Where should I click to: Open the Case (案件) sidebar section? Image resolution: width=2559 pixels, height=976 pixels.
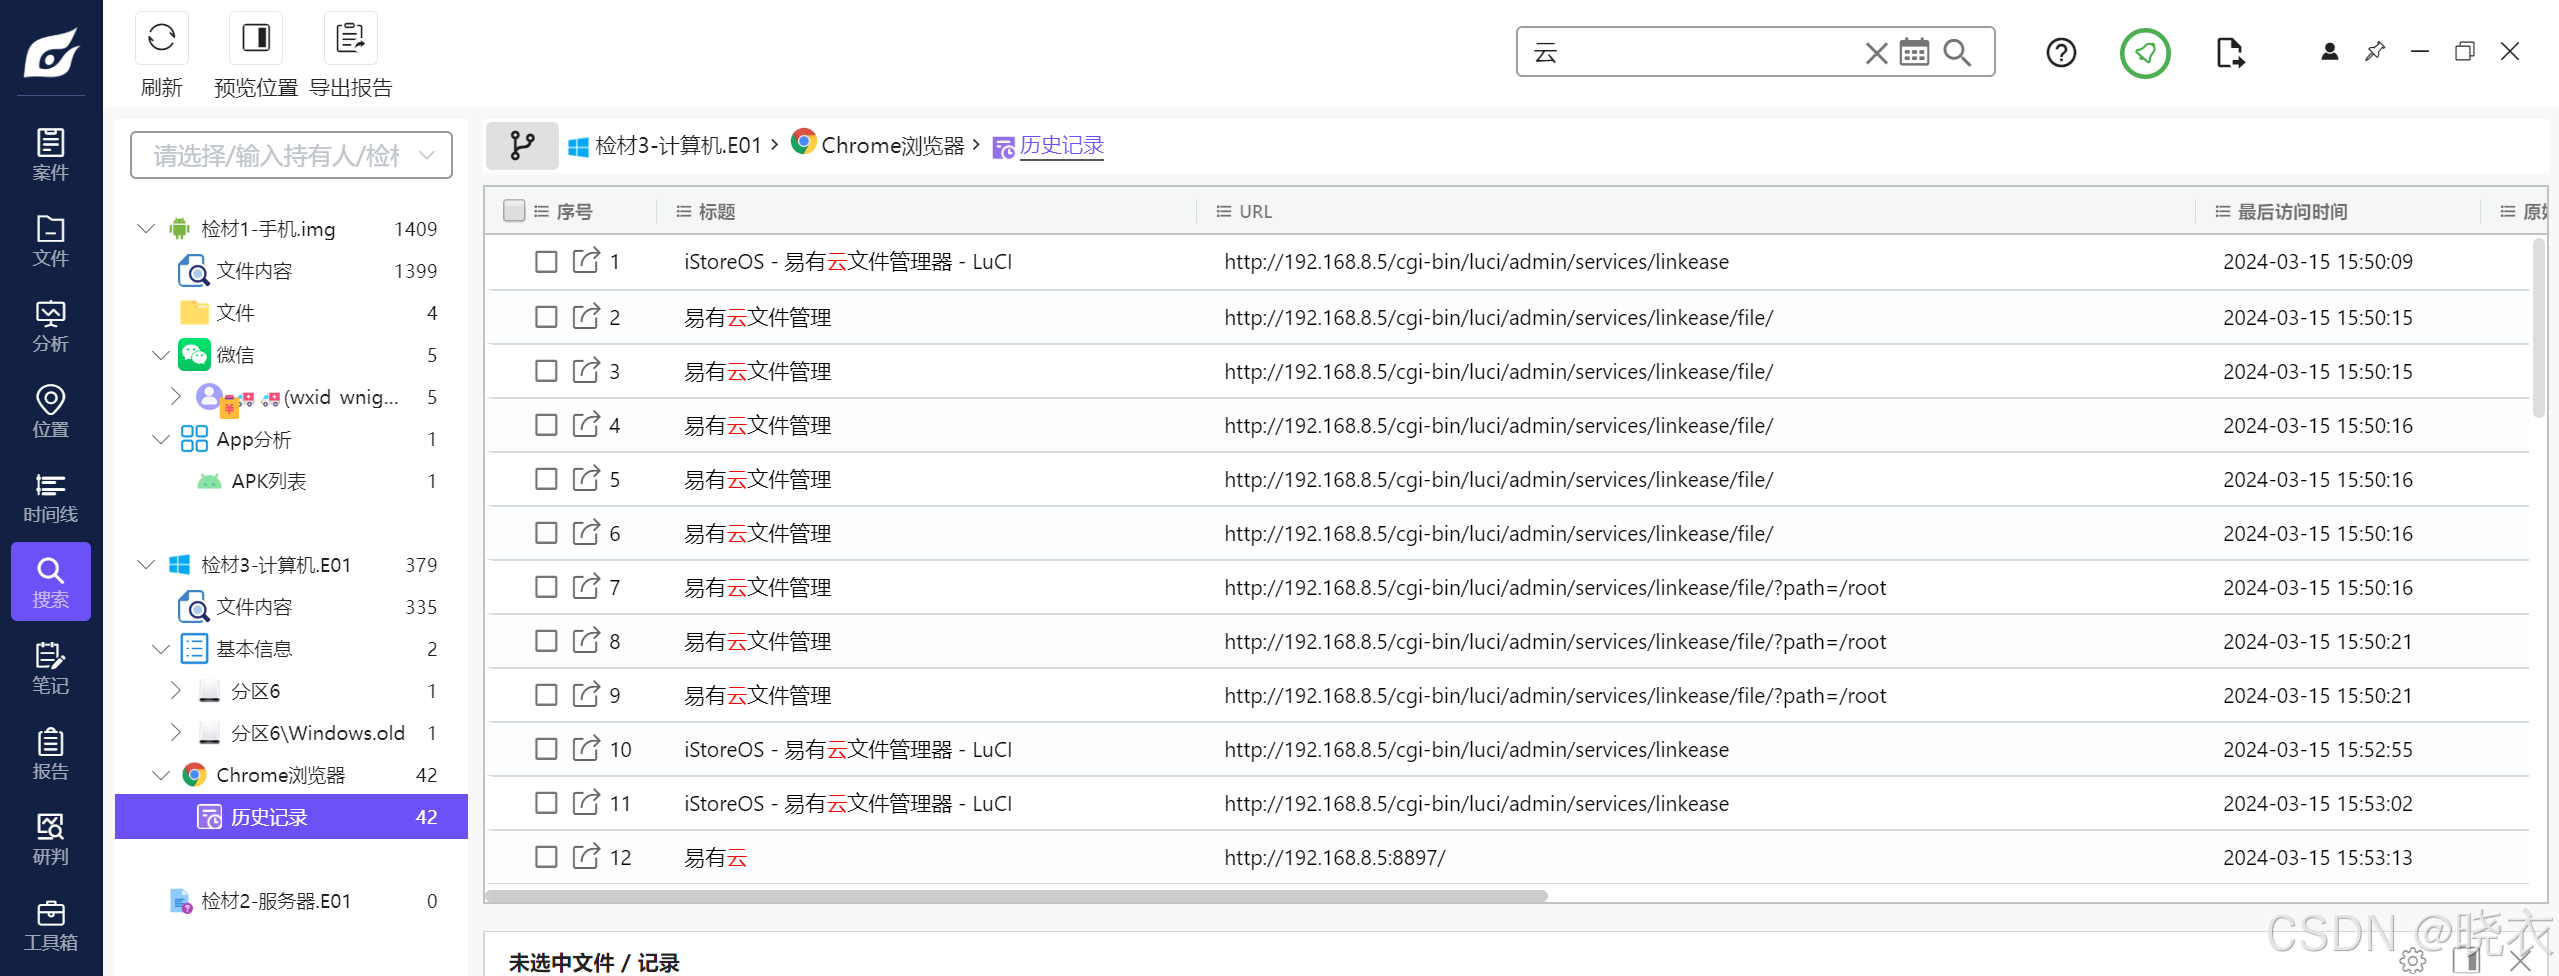coord(50,155)
